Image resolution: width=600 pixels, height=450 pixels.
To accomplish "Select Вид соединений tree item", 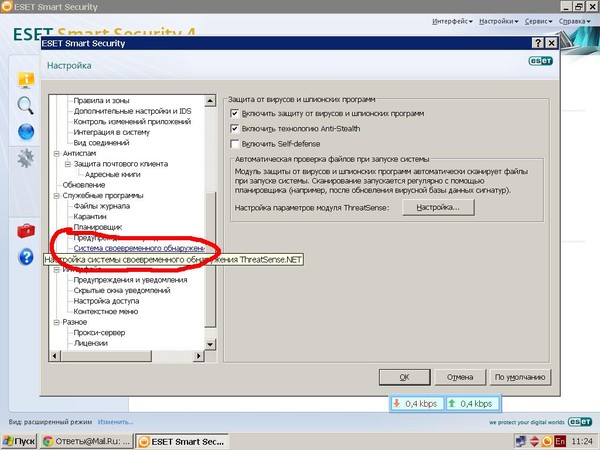I will pyautogui.click(x=101, y=143).
